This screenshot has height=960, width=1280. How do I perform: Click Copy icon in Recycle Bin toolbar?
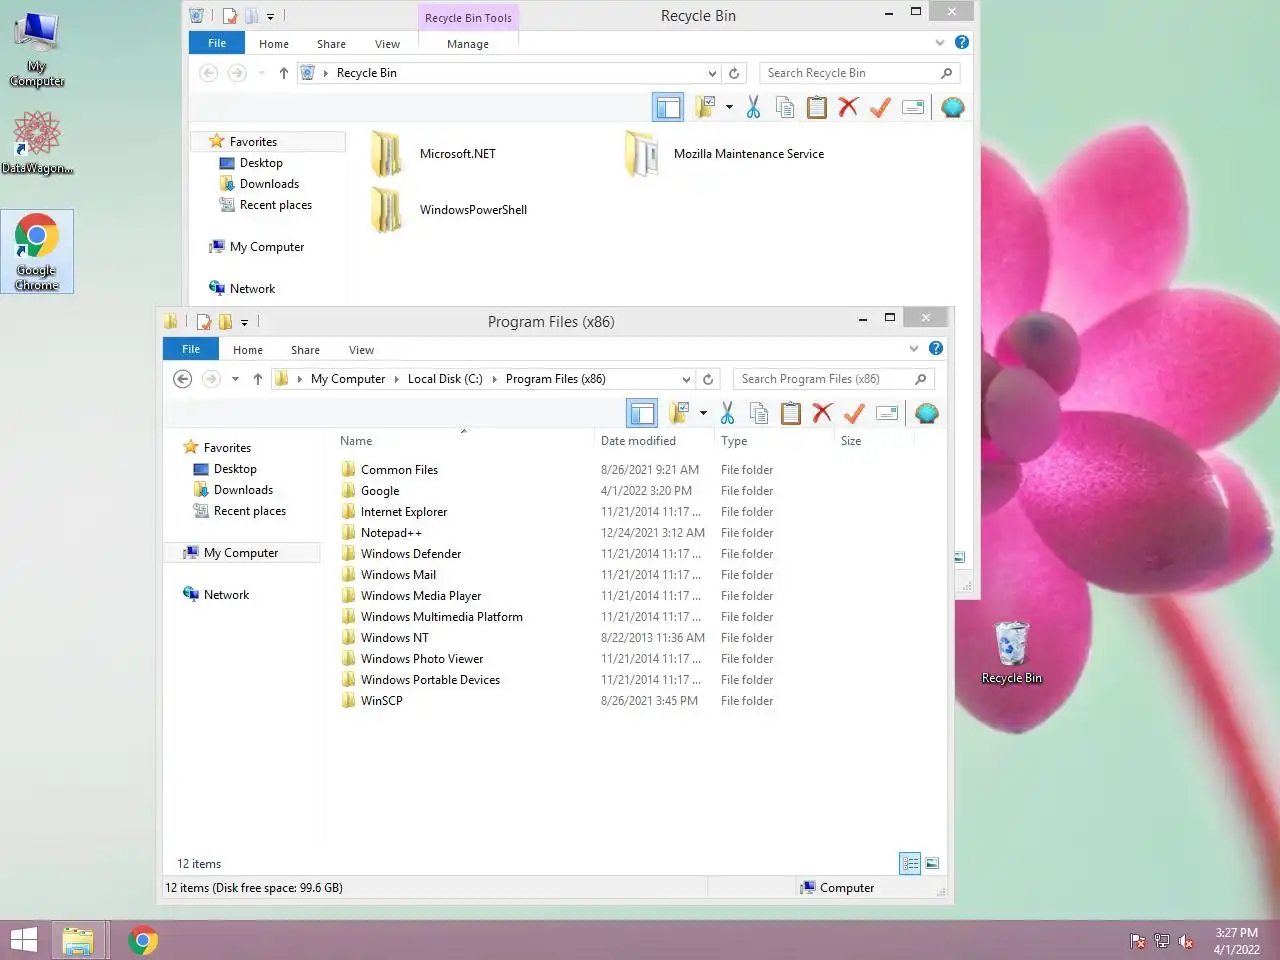point(785,107)
